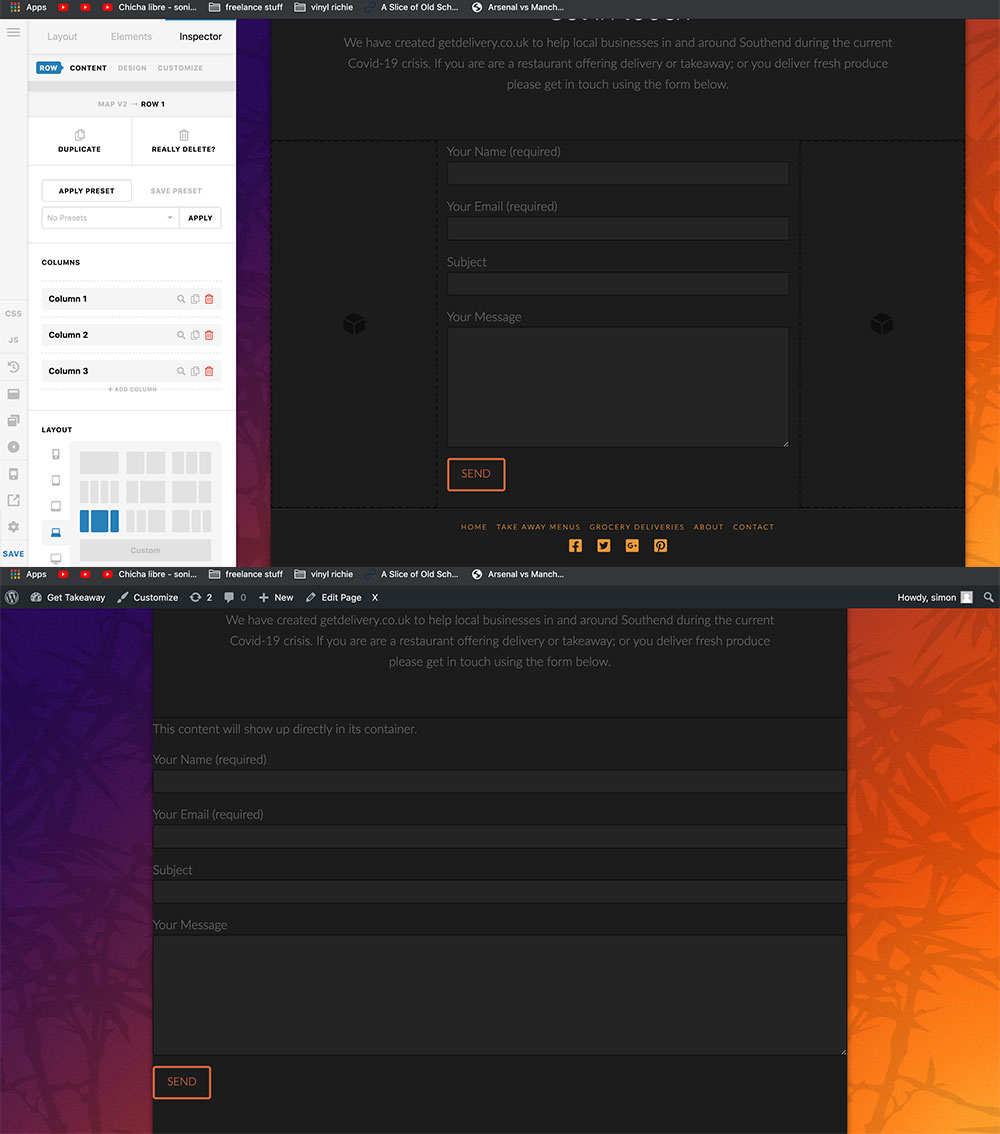Select the laptop breakpoint in Layout

[56, 532]
